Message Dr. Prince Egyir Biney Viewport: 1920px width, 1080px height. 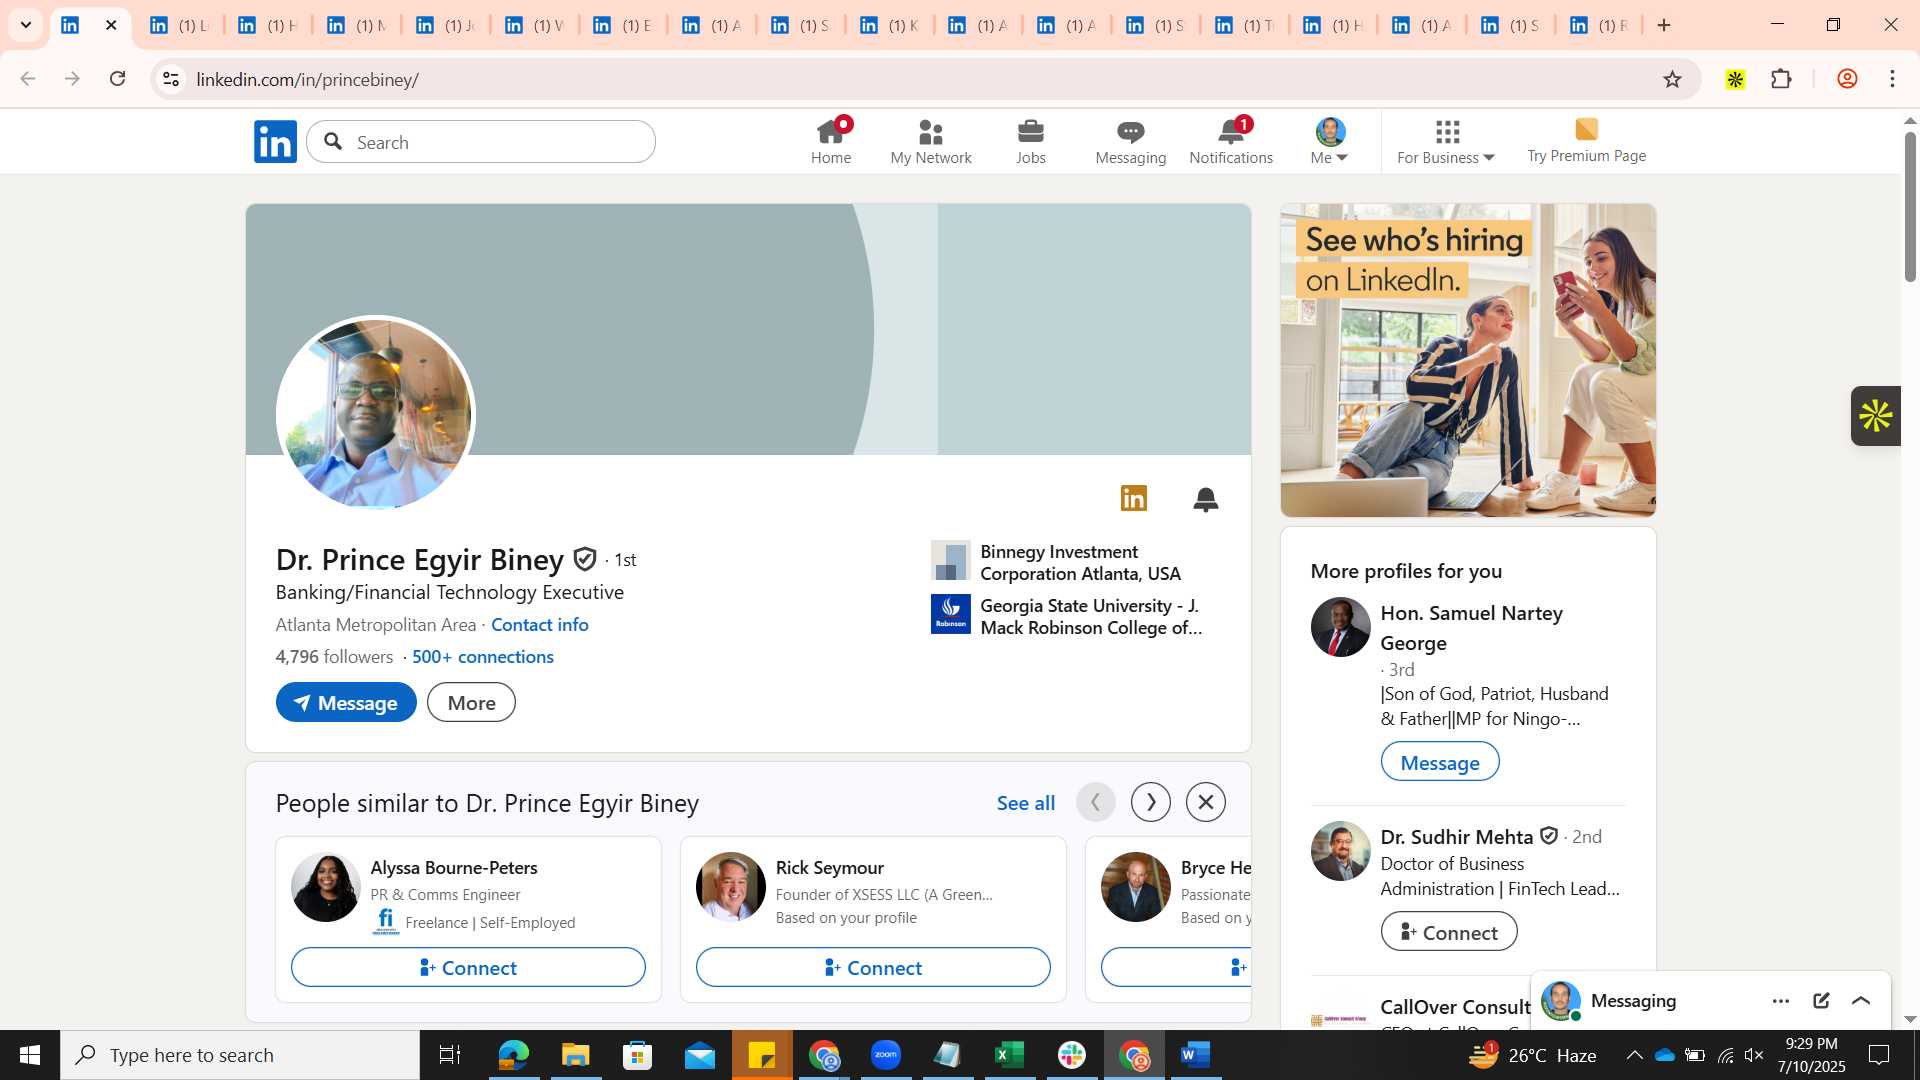(x=346, y=703)
